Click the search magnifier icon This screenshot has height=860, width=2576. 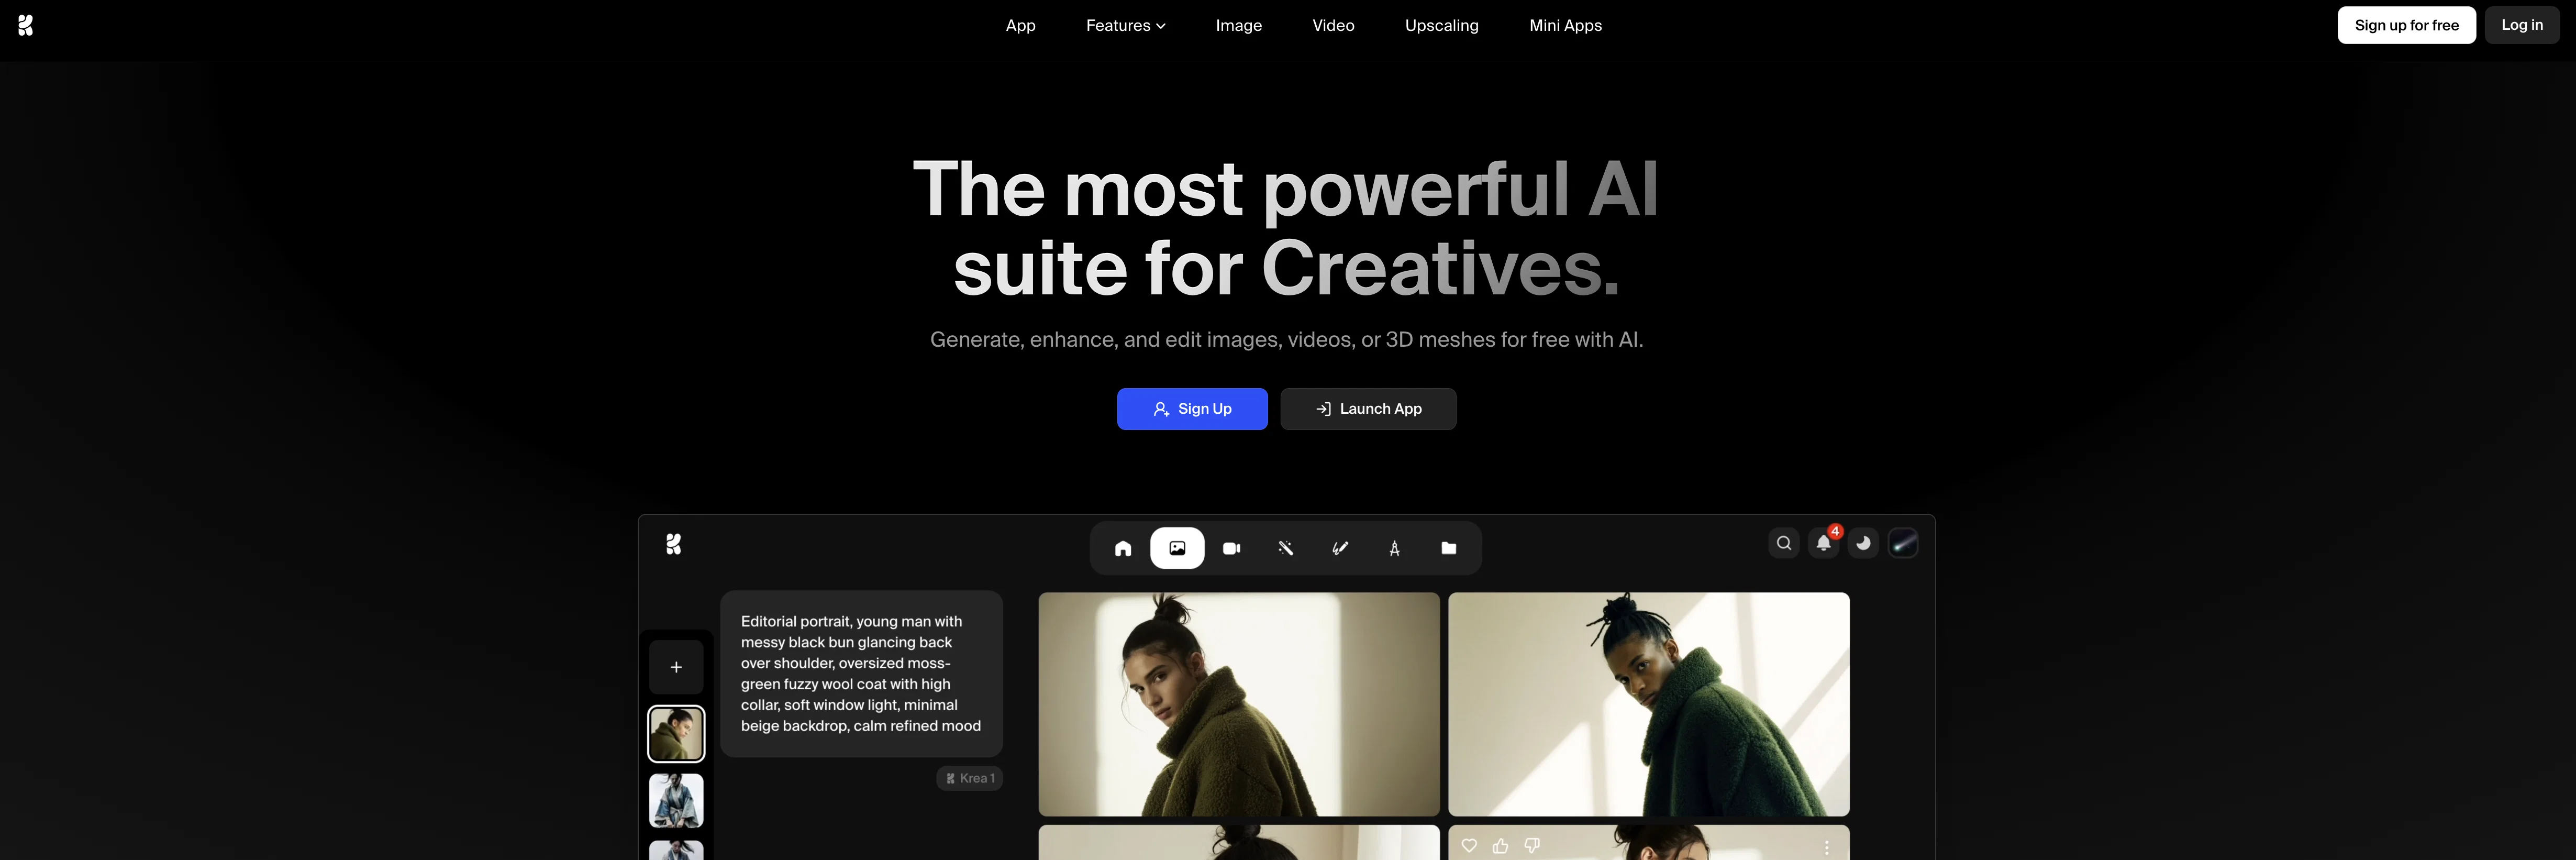pyautogui.click(x=1784, y=543)
